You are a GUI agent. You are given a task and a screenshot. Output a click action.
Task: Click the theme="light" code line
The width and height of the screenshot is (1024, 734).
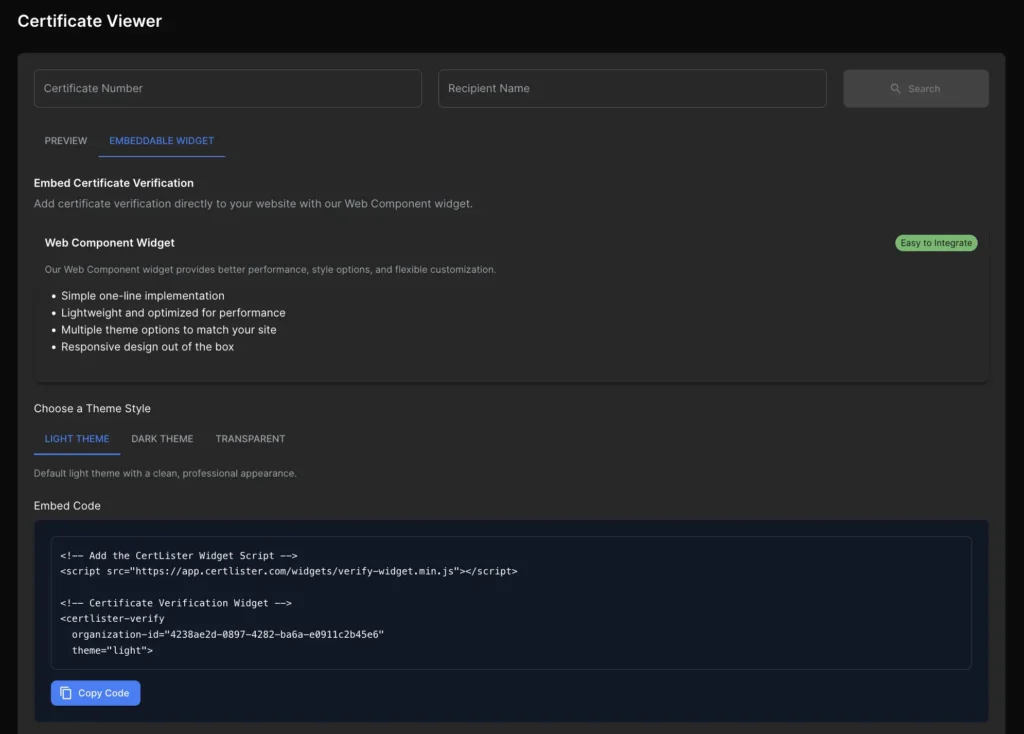(x=112, y=650)
